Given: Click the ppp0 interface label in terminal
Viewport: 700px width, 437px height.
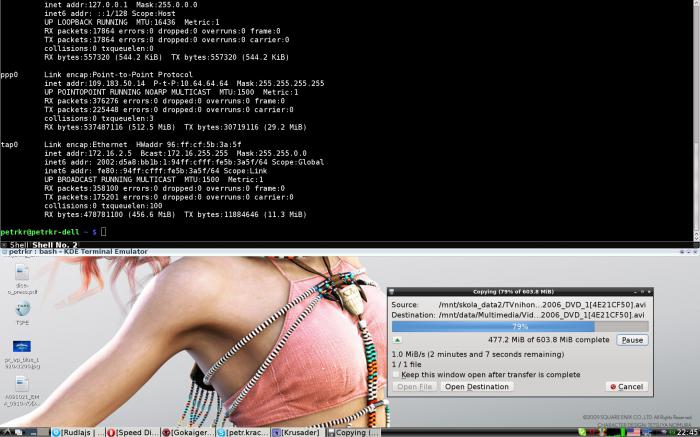Looking at the screenshot, I should (x=9, y=75).
